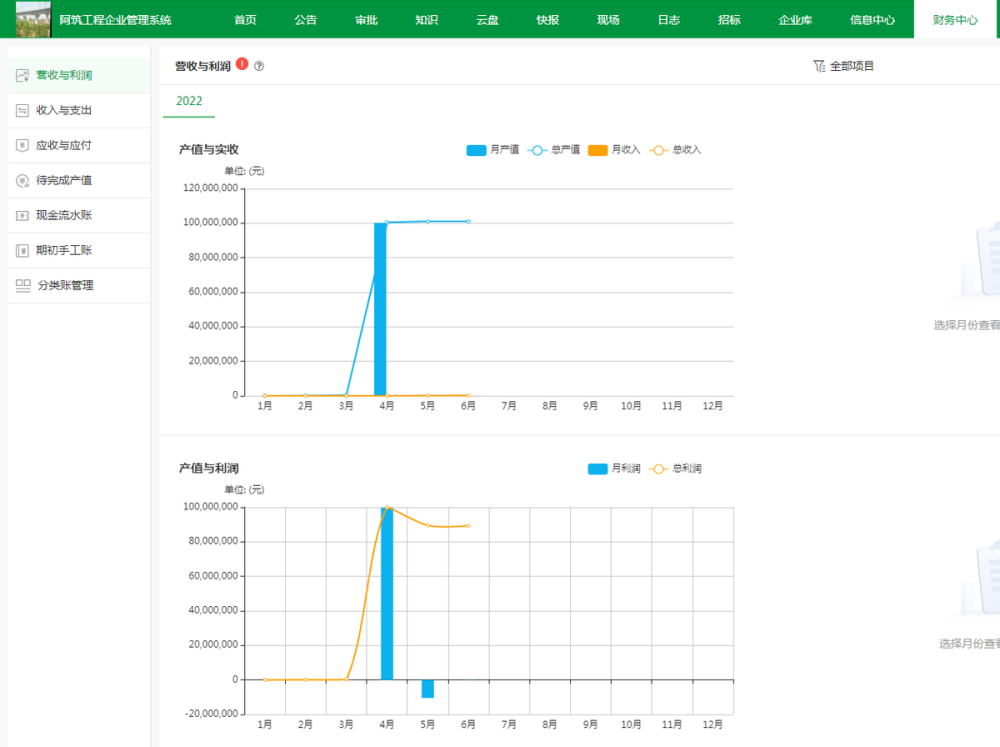Open 期初手工账 sidebar item
Screen dimensions: 1000x747
point(79,251)
